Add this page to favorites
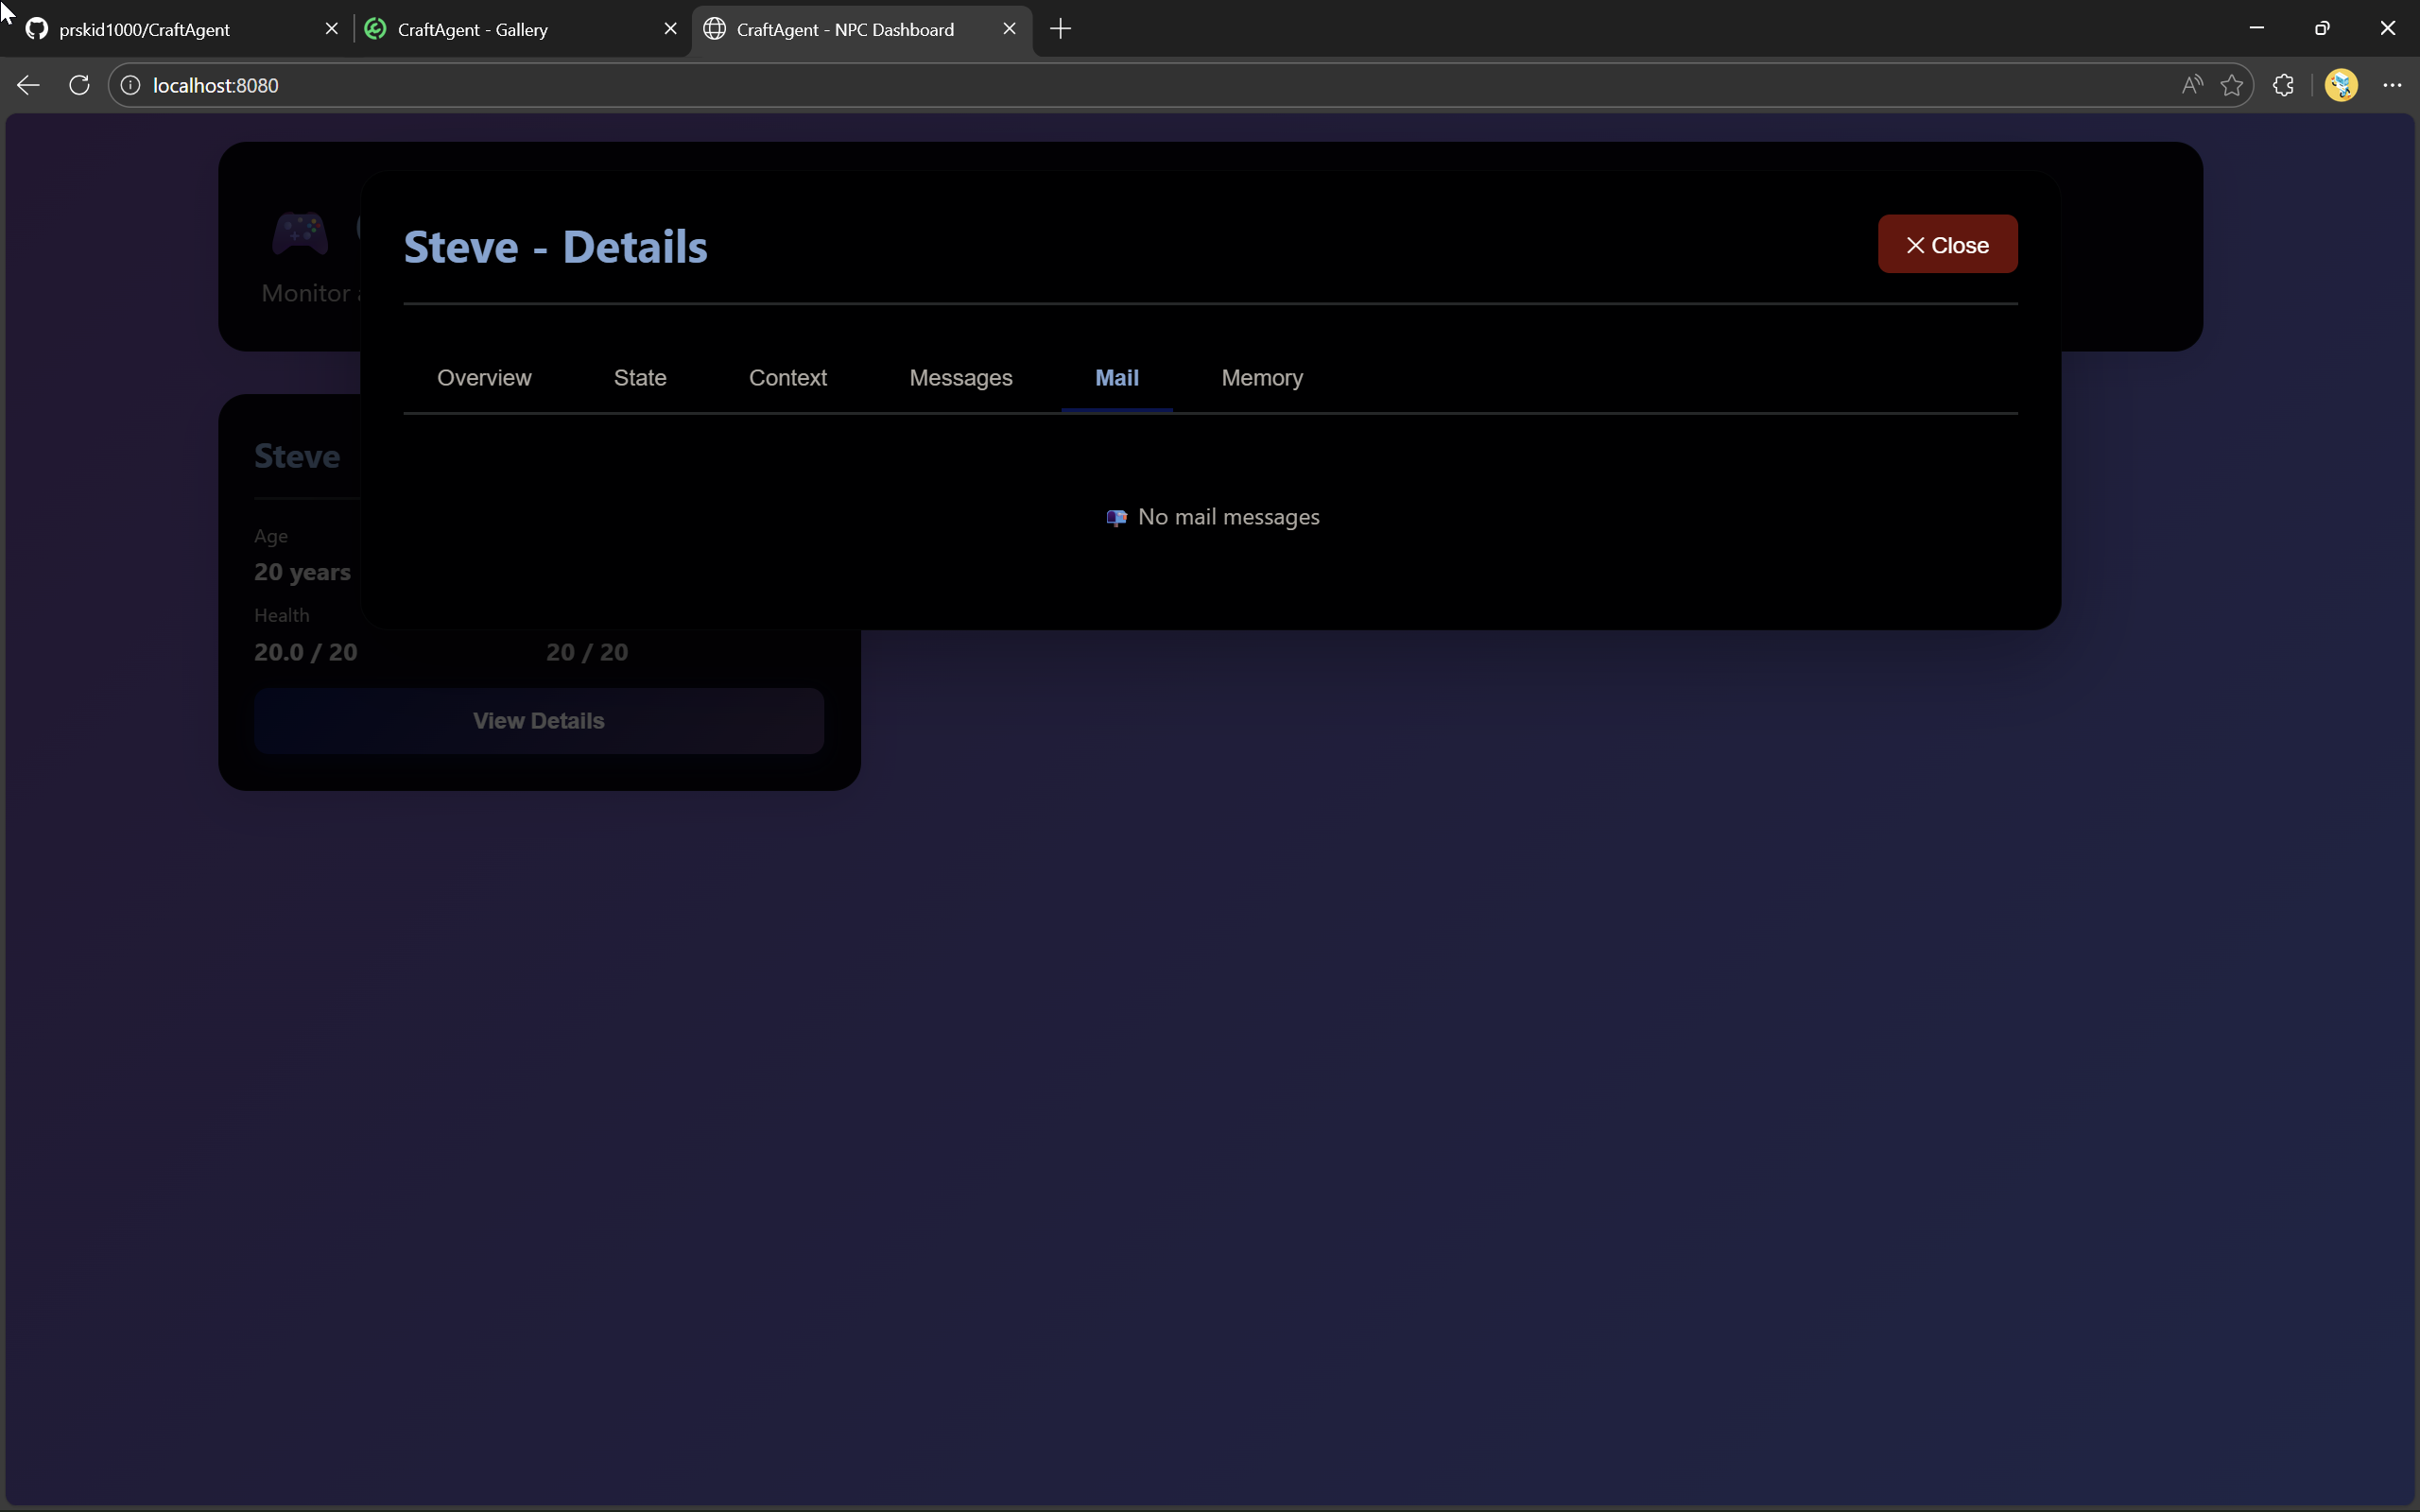 2231,85
